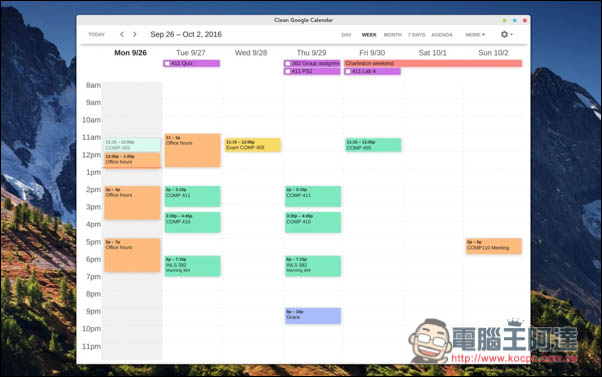Click the Mon 9/26 day header
The width and height of the screenshot is (602, 377).
click(131, 53)
